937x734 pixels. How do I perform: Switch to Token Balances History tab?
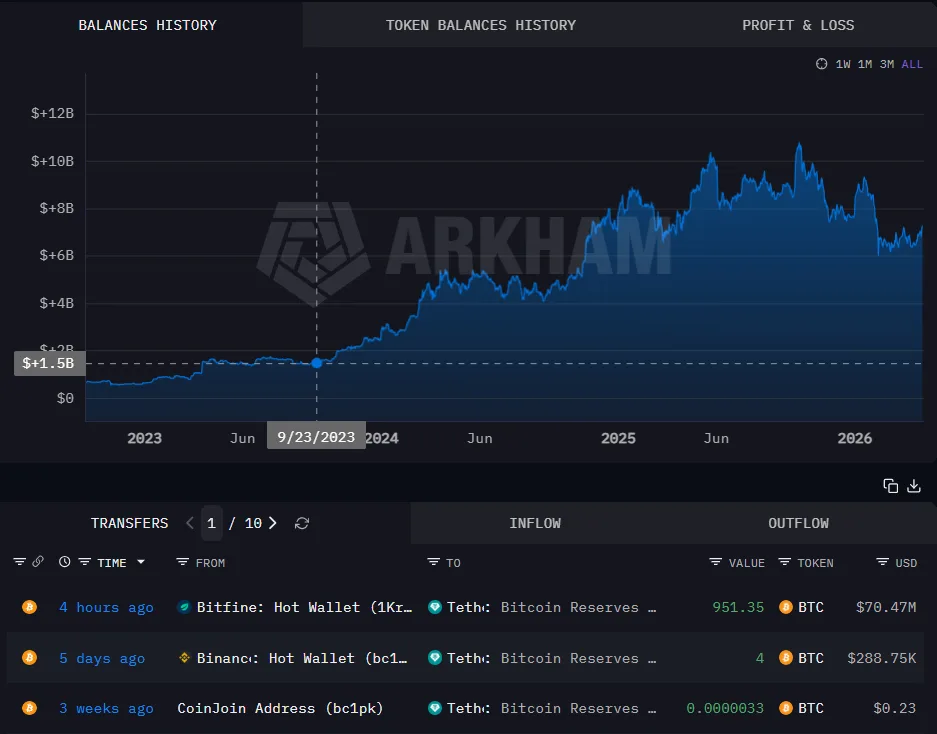point(481,25)
